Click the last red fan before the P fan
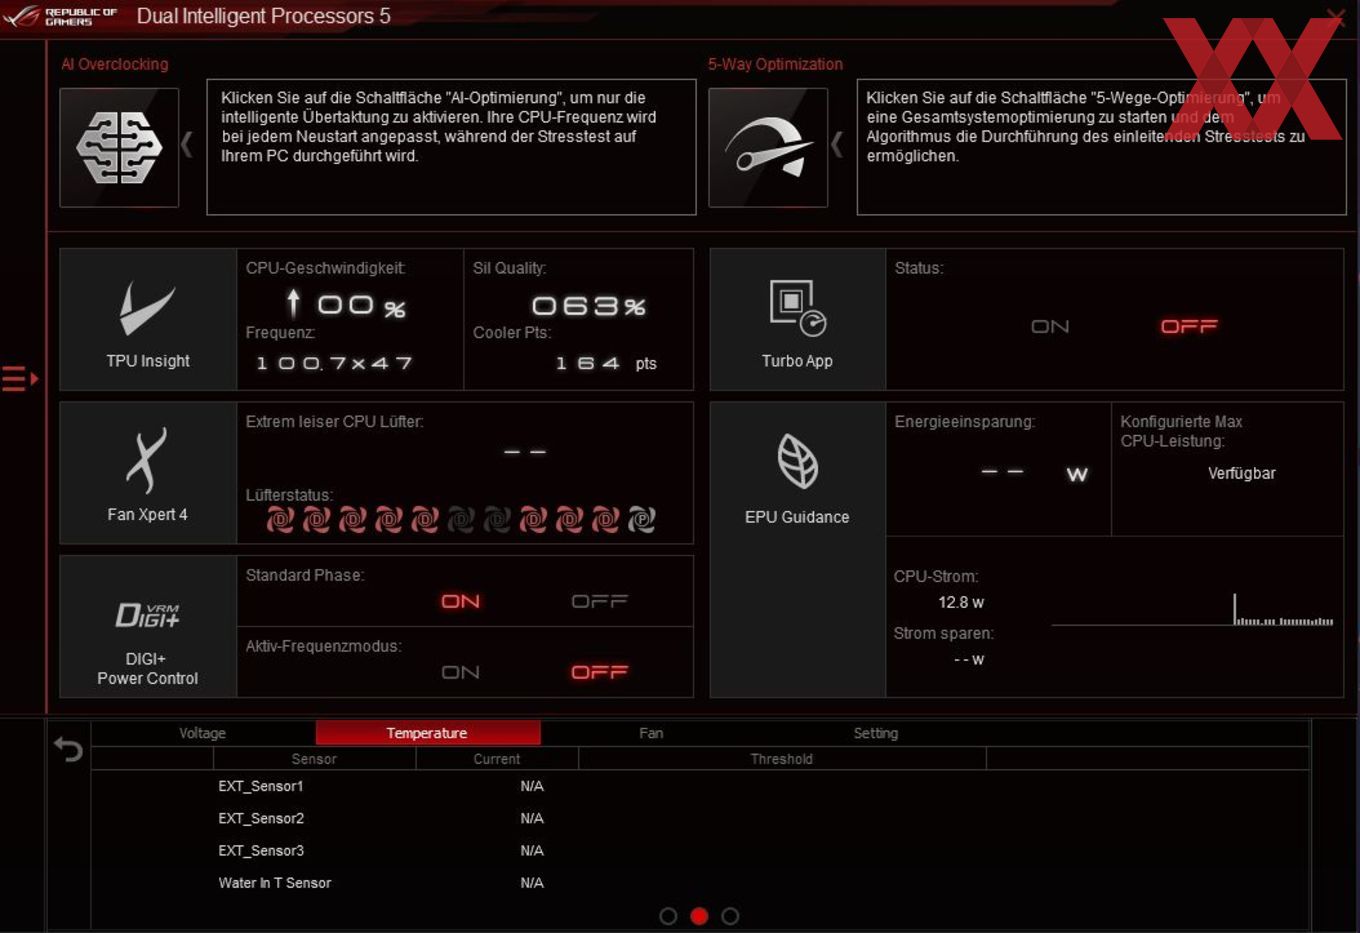The width and height of the screenshot is (1360, 933). coord(606,519)
